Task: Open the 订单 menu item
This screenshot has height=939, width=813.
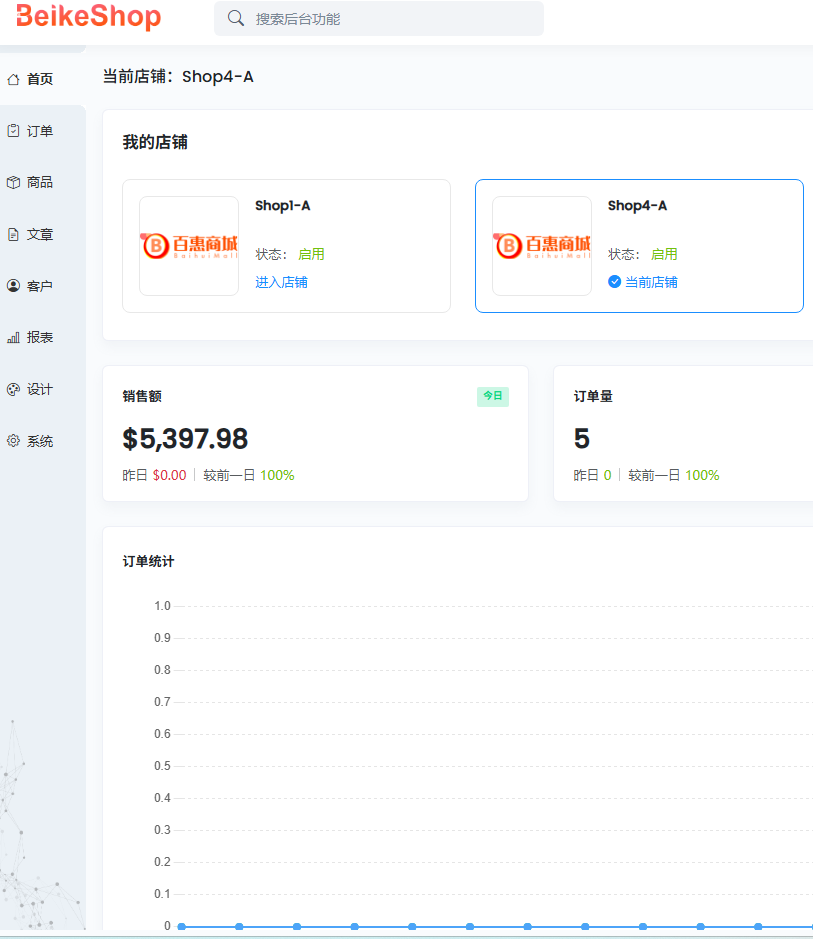Action: pyautogui.click(x=40, y=131)
